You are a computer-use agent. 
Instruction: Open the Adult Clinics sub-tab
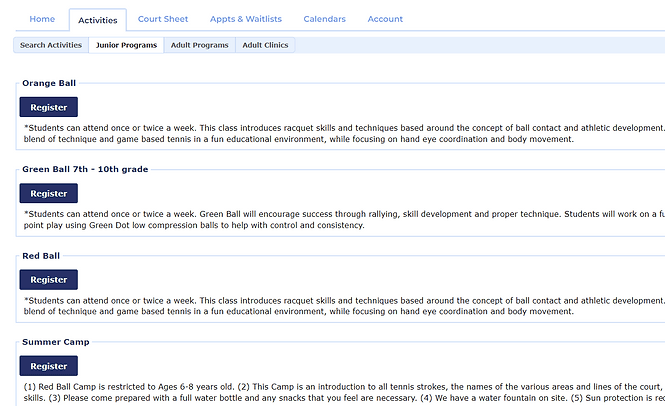(x=265, y=45)
